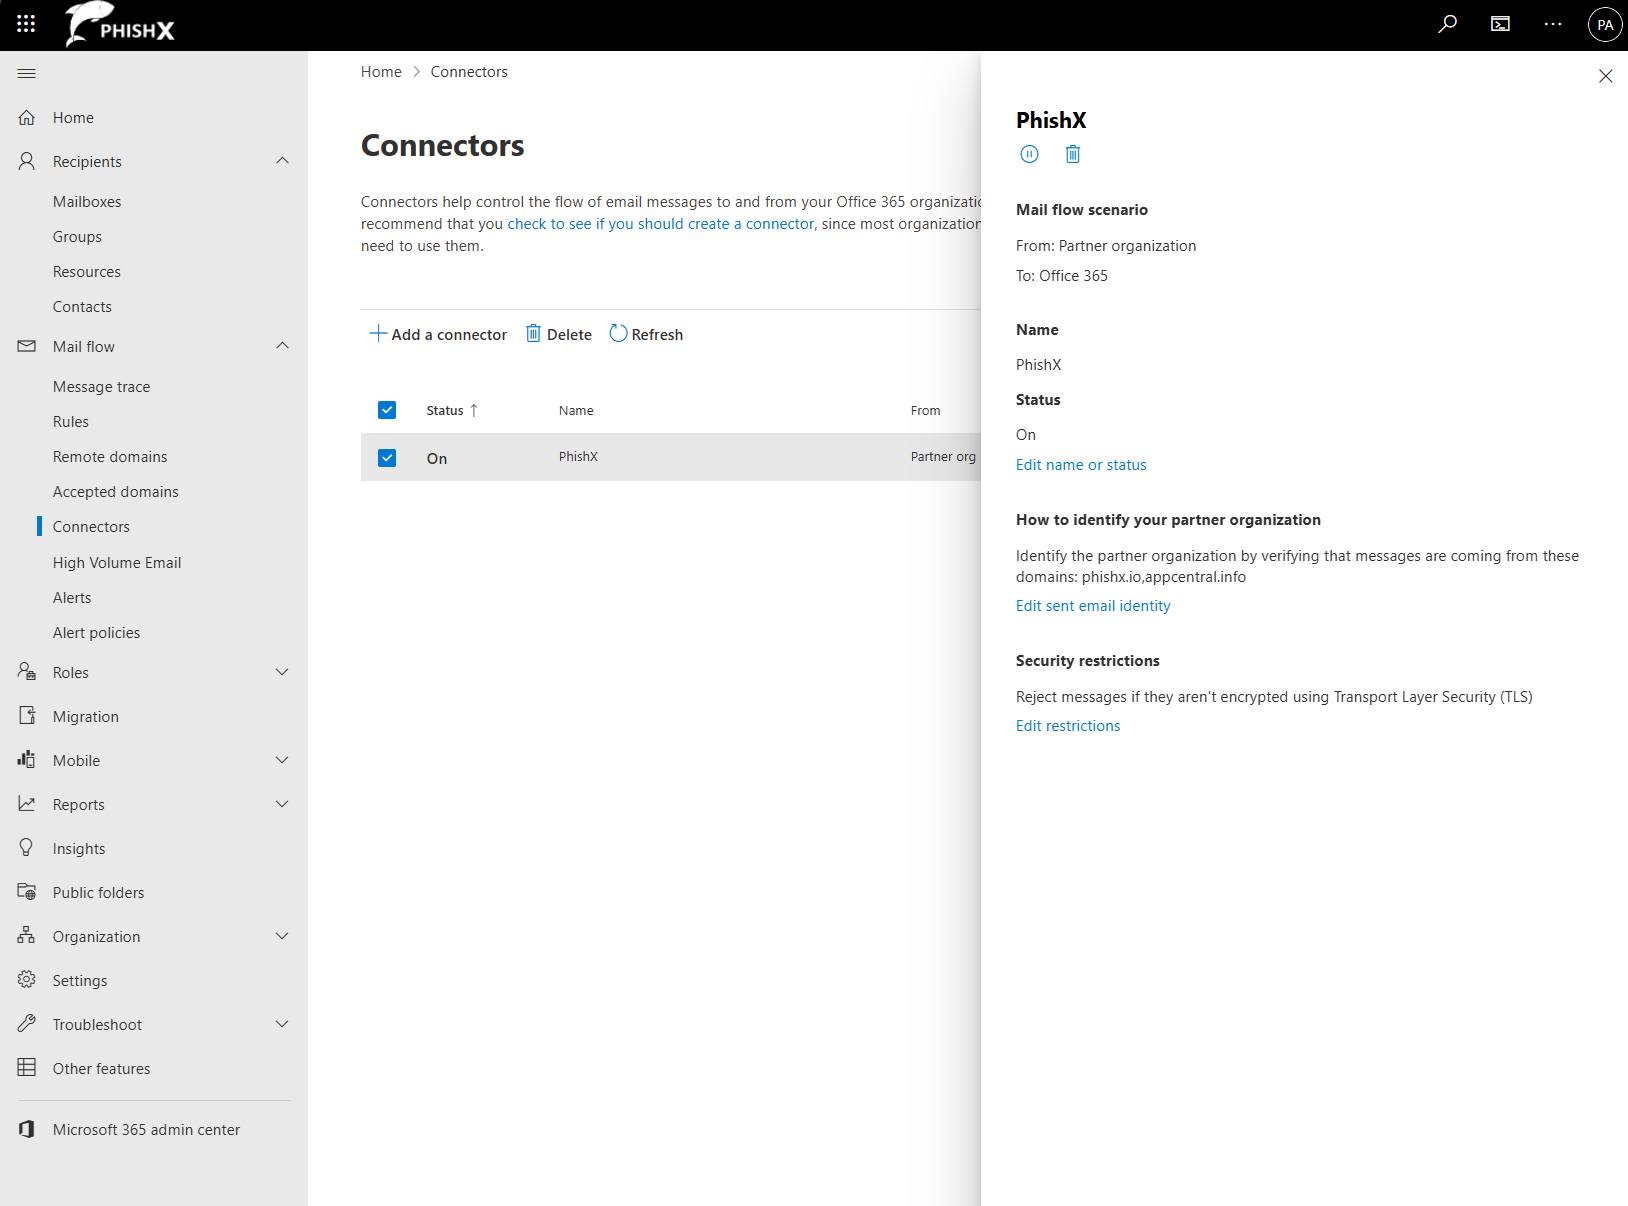
Task: Click the Mobile icon in sidebar
Action: pos(27,760)
